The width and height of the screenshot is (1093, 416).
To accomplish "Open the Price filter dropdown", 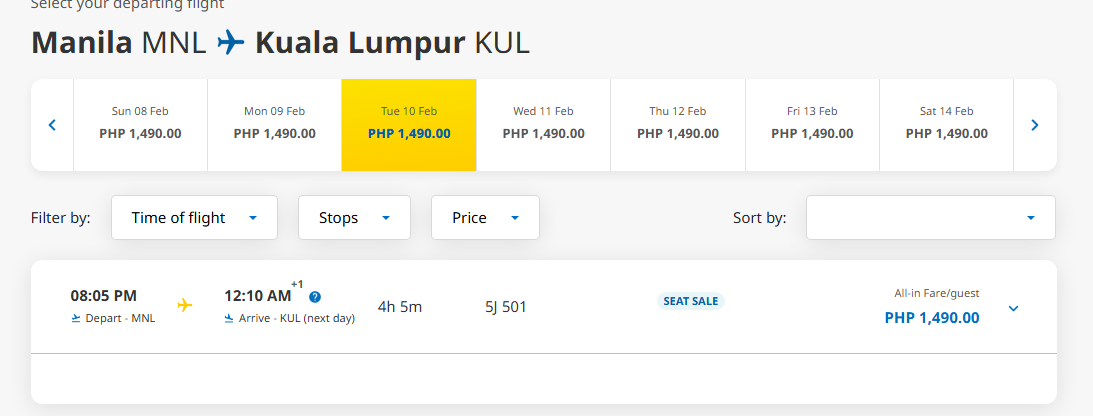I will [485, 217].
